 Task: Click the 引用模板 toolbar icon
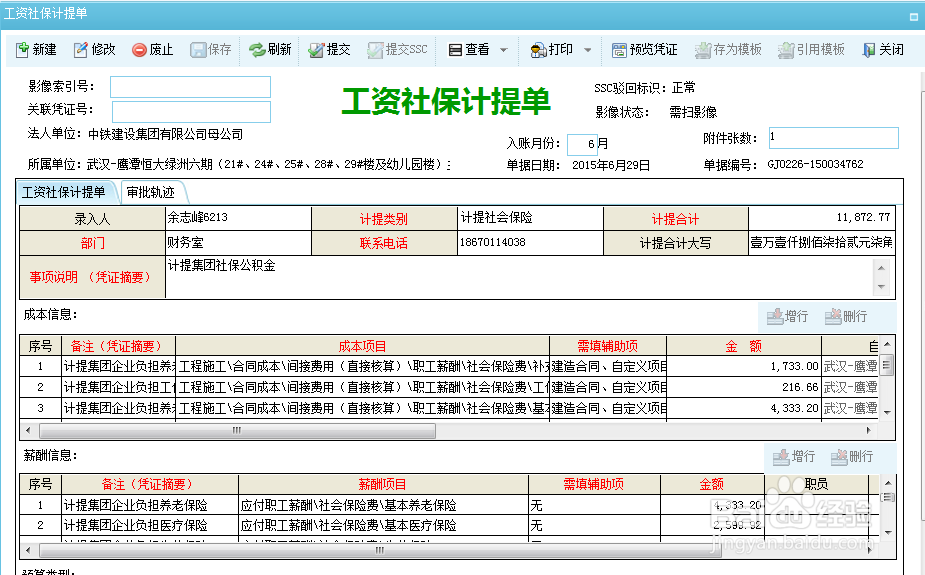coord(786,50)
